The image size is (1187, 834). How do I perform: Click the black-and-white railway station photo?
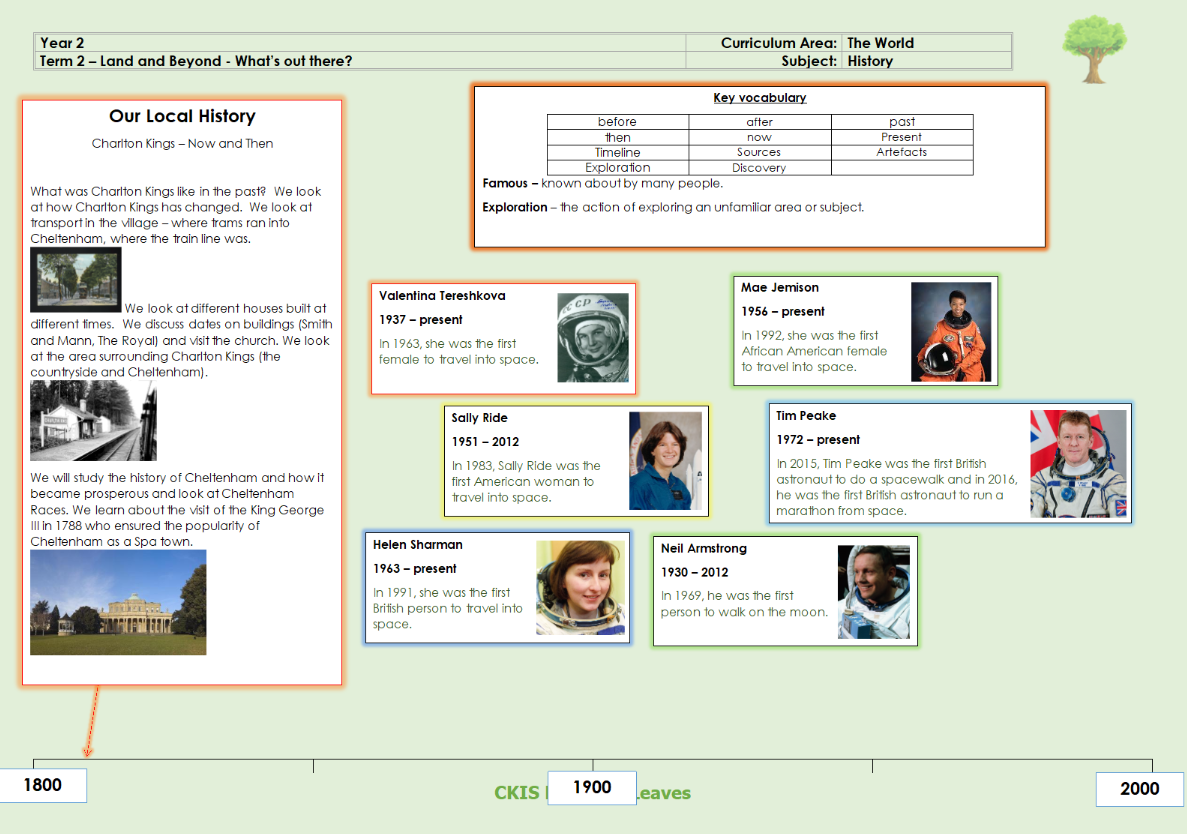pyautogui.click(x=93, y=420)
